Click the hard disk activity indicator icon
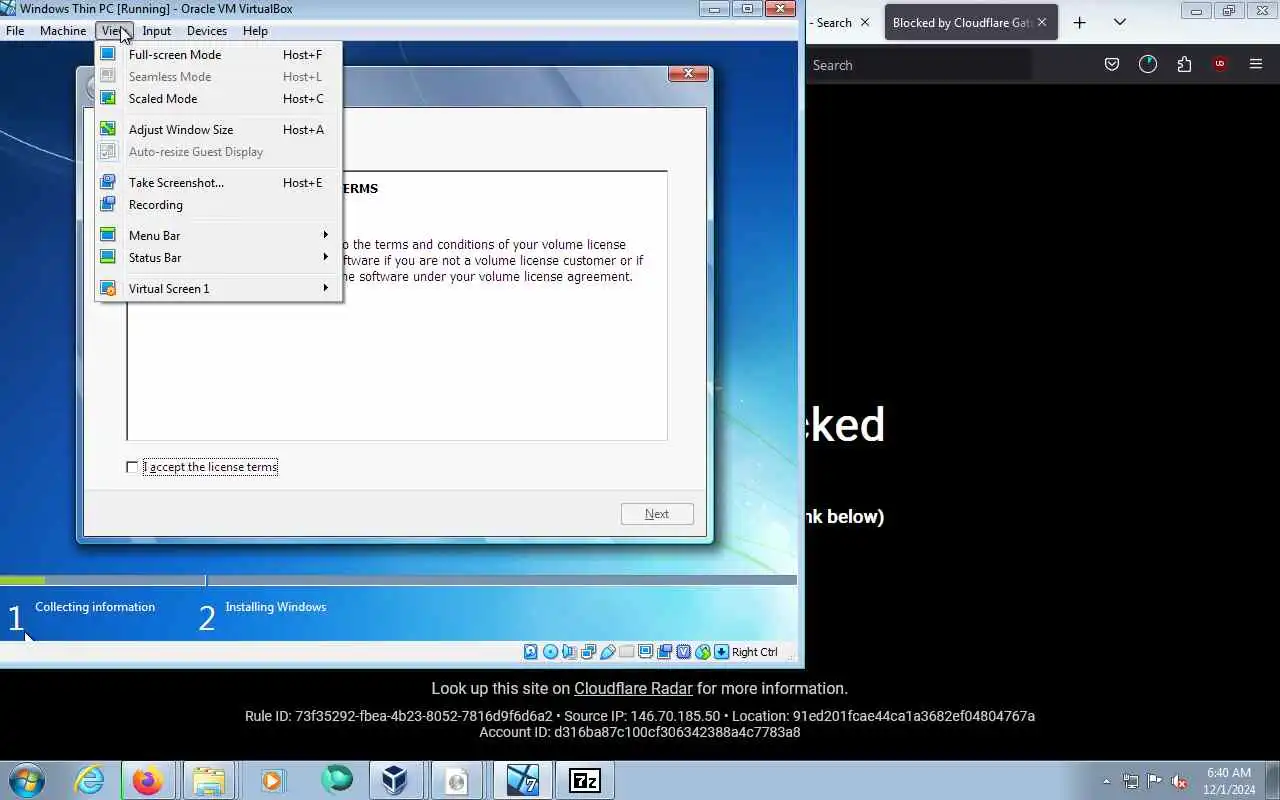This screenshot has height=800, width=1280. tap(531, 652)
